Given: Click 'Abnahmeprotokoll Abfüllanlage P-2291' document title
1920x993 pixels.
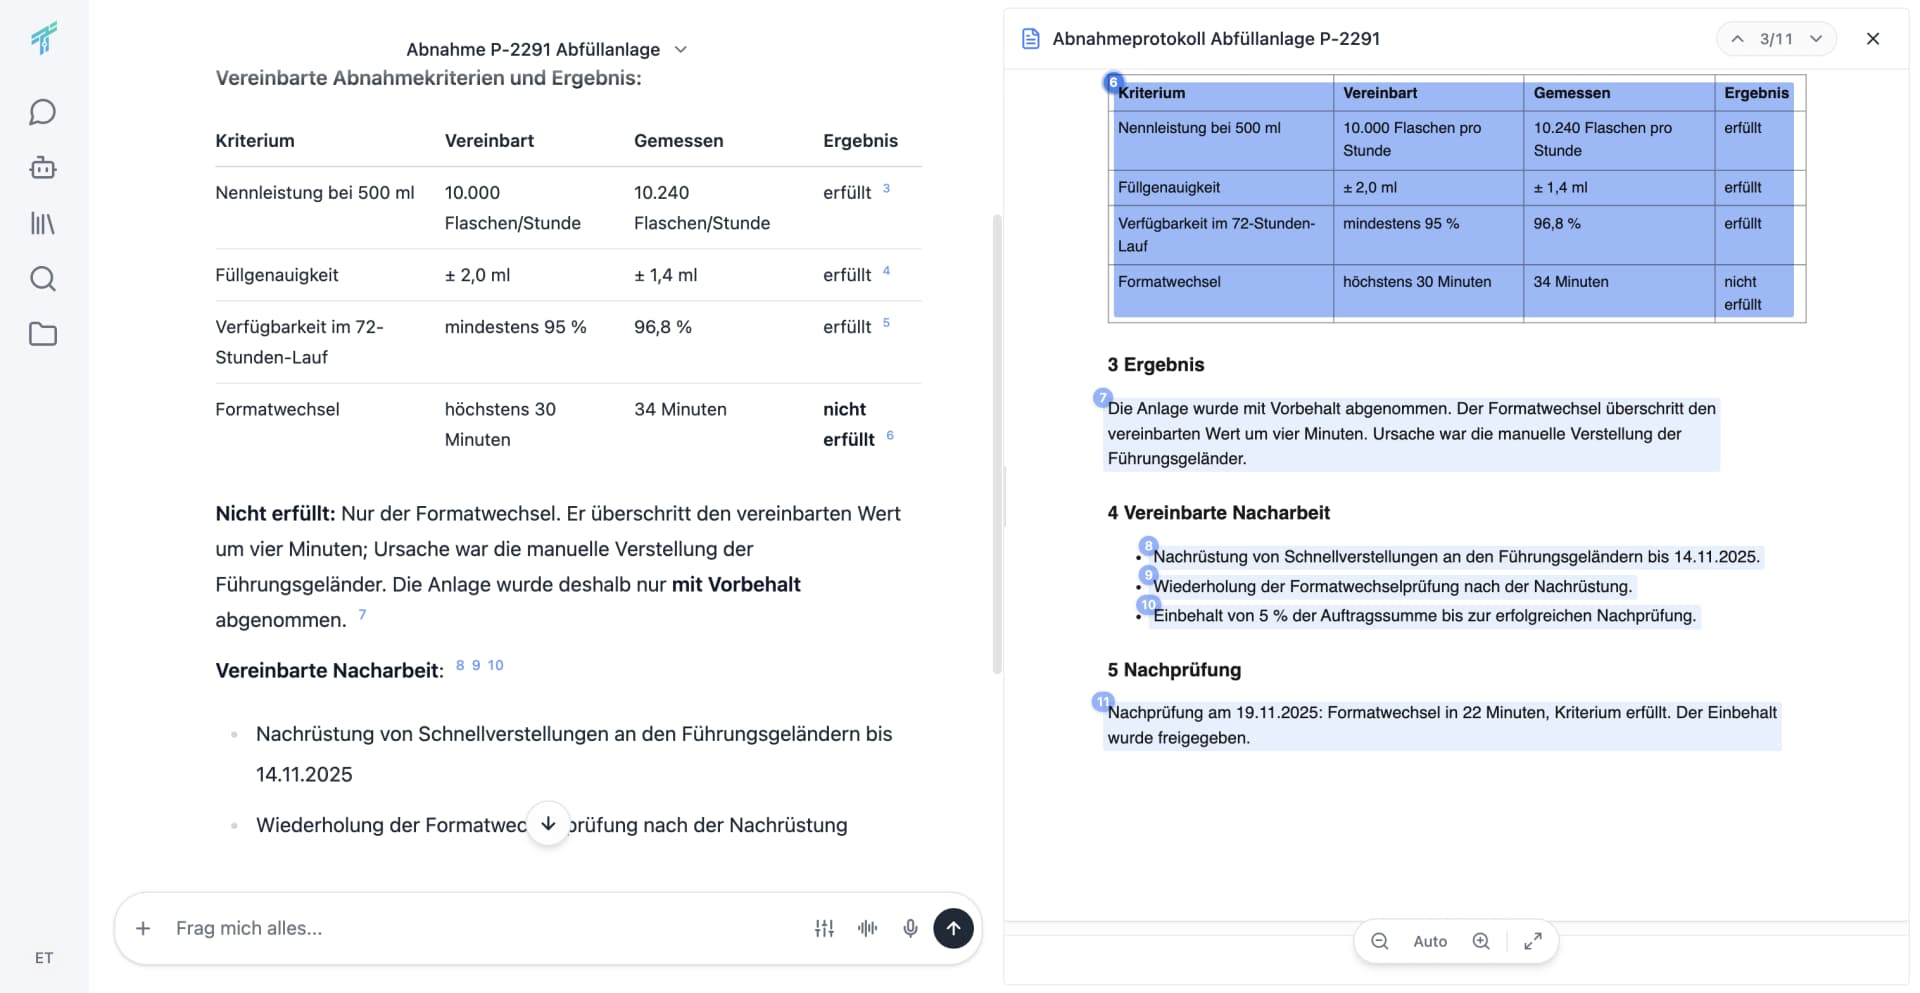Looking at the screenshot, I should pos(1216,39).
